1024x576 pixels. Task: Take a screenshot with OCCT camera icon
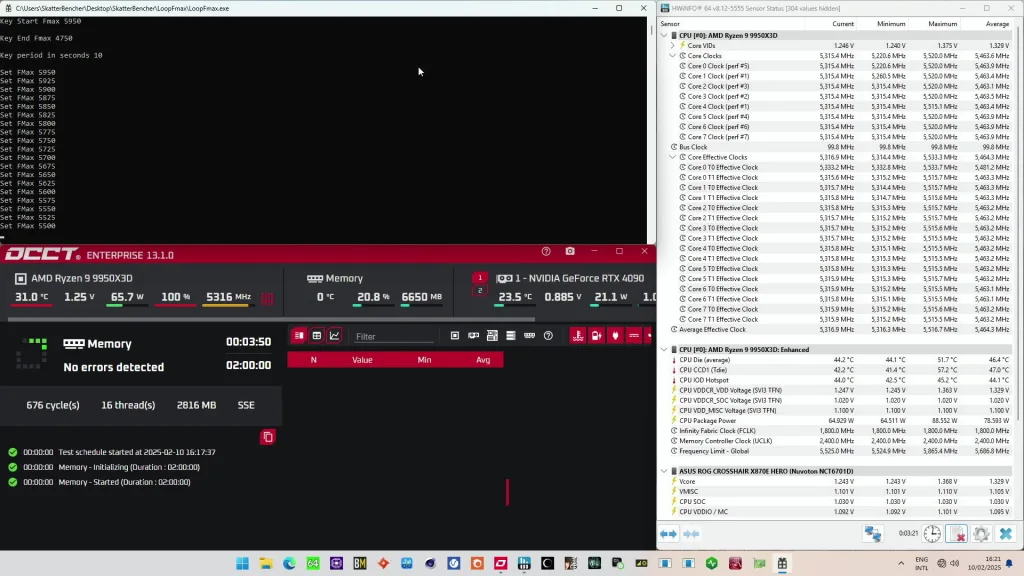pos(570,251)
